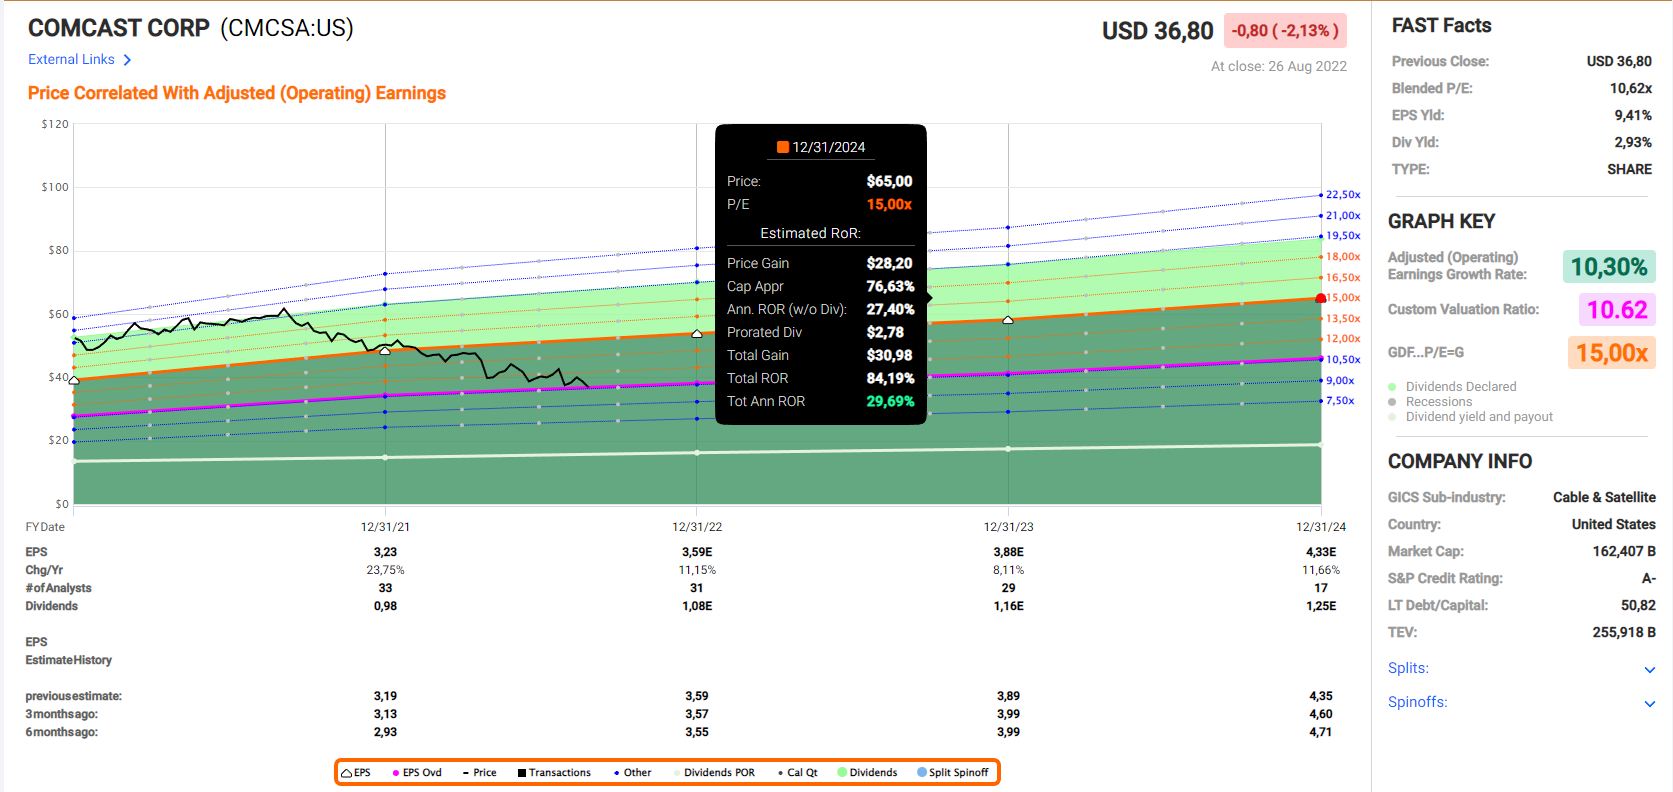Click the Price line legend icon
1673x792 pixels.
(x=466, y=773)
